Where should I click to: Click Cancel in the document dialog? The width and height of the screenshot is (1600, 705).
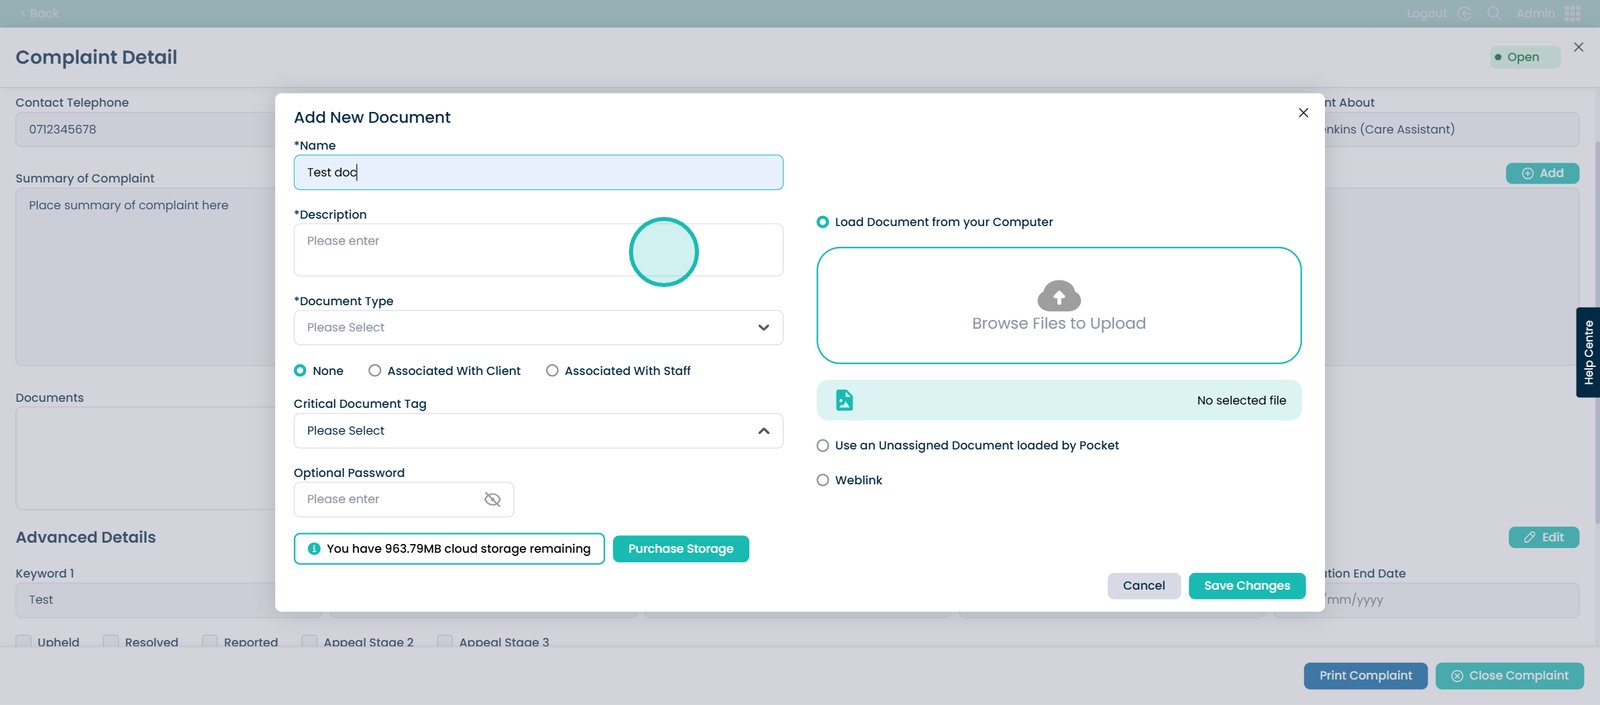tap(1143, 586)
